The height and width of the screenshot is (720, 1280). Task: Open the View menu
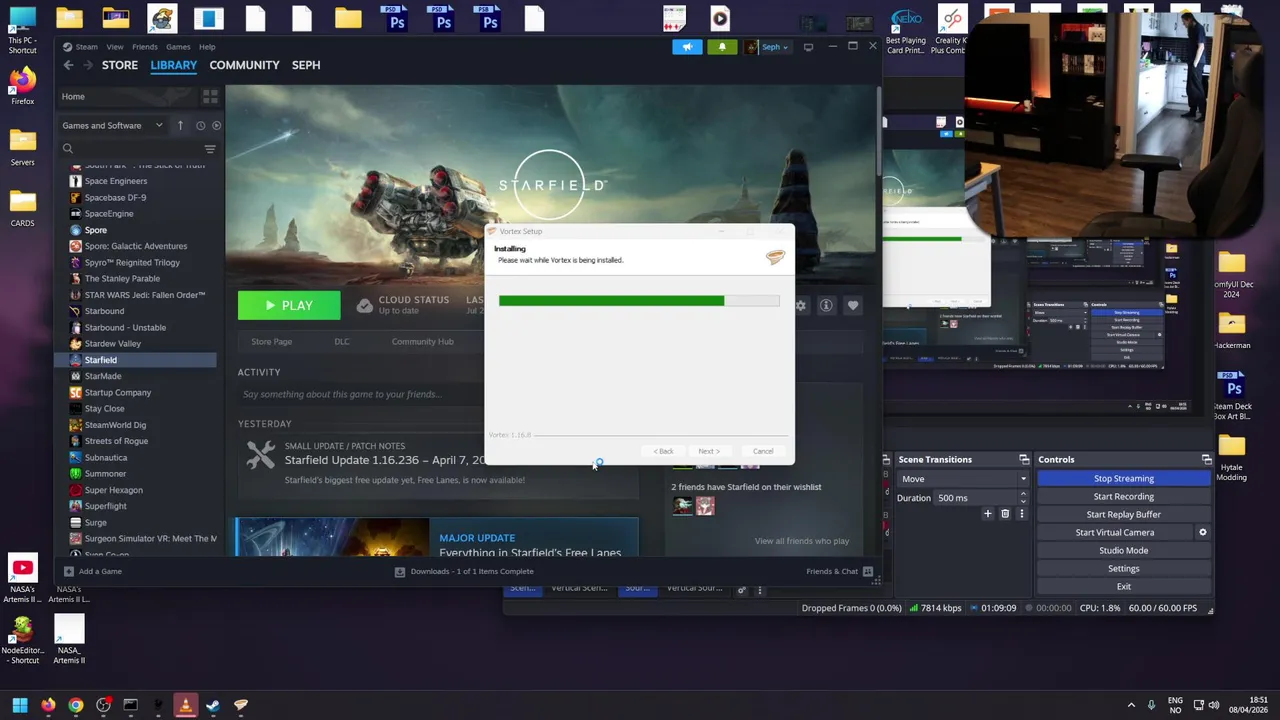tap(115, 47)
